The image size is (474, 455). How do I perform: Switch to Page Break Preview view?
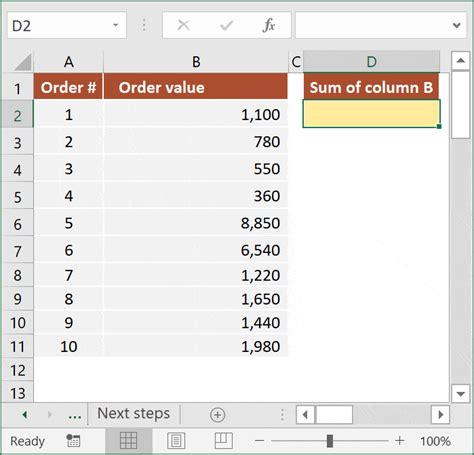223,441
